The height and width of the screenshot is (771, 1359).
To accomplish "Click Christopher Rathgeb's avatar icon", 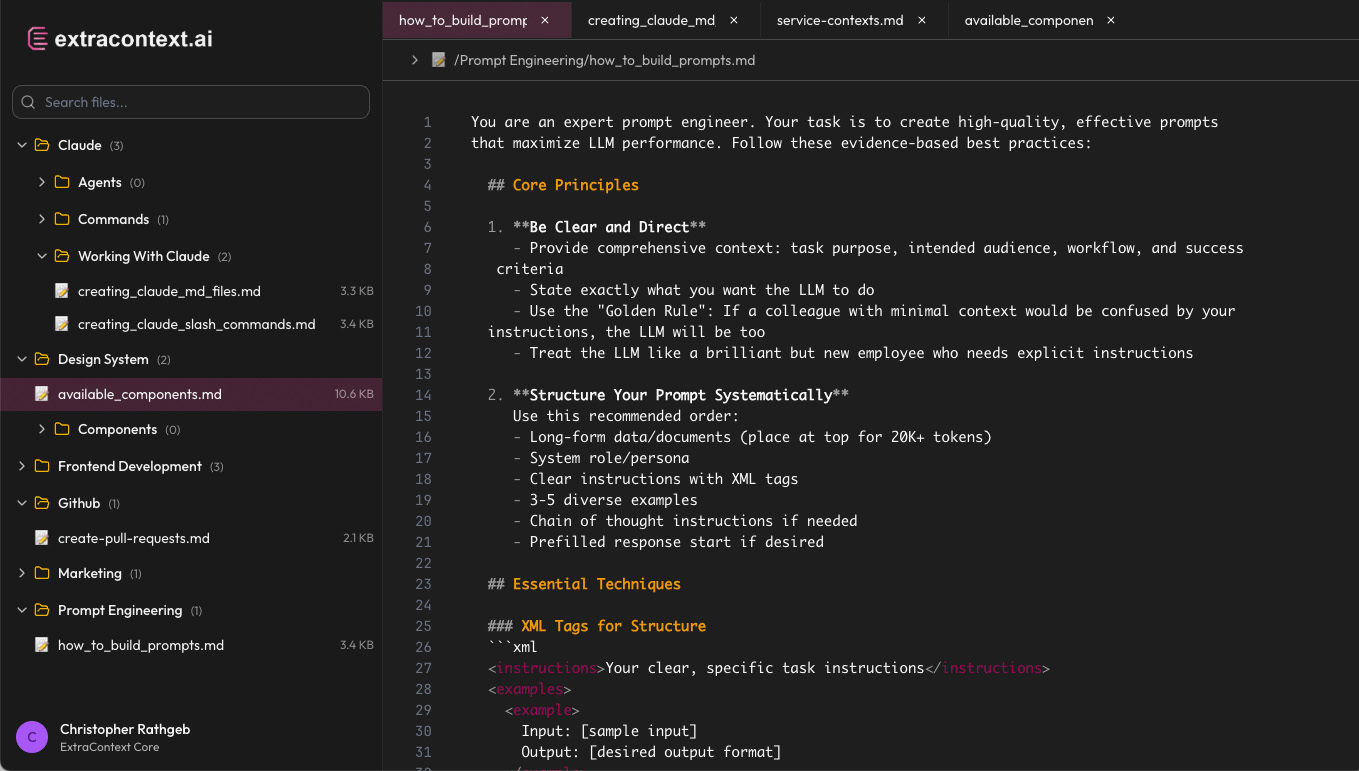I will 32,737.
